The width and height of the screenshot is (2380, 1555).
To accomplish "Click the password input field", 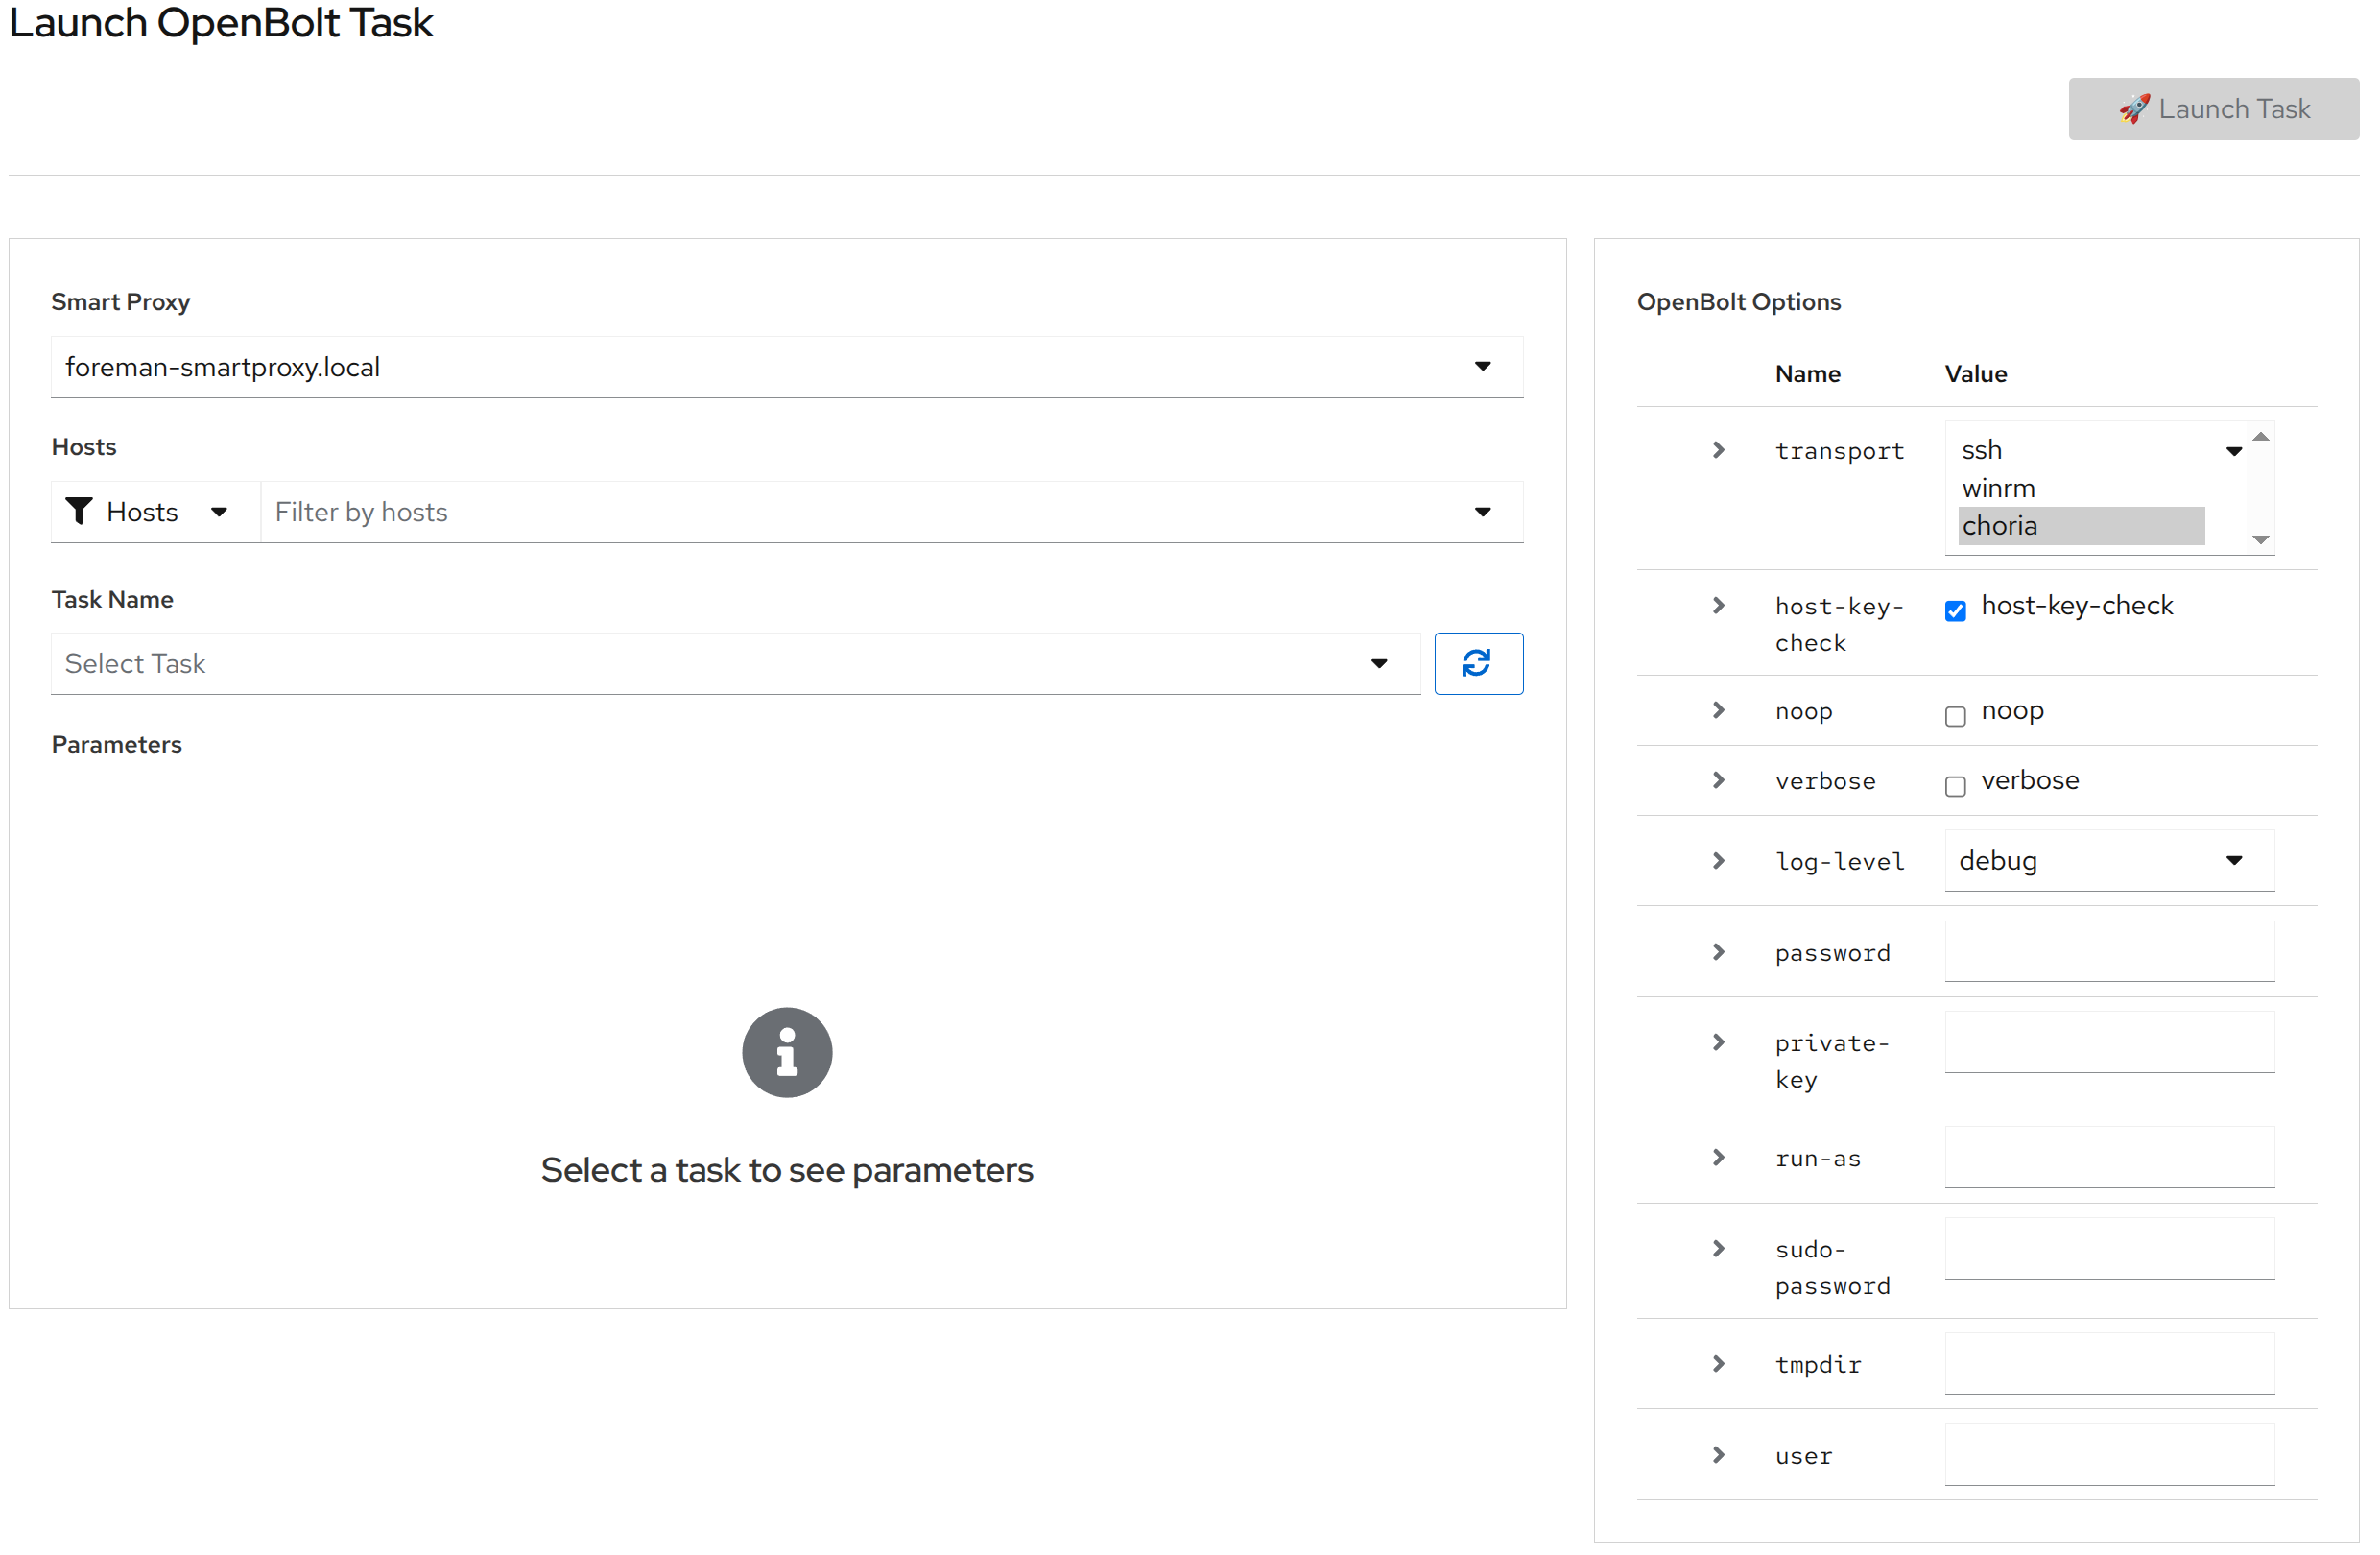I will coord(2109,951).
